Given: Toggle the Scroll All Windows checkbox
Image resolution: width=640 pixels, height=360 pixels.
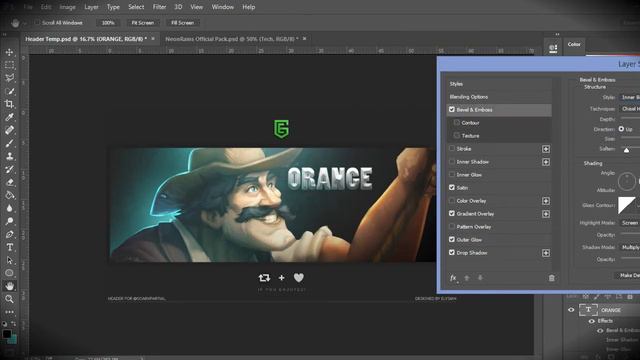Looking at the screenshot, I should pos(38,23).
